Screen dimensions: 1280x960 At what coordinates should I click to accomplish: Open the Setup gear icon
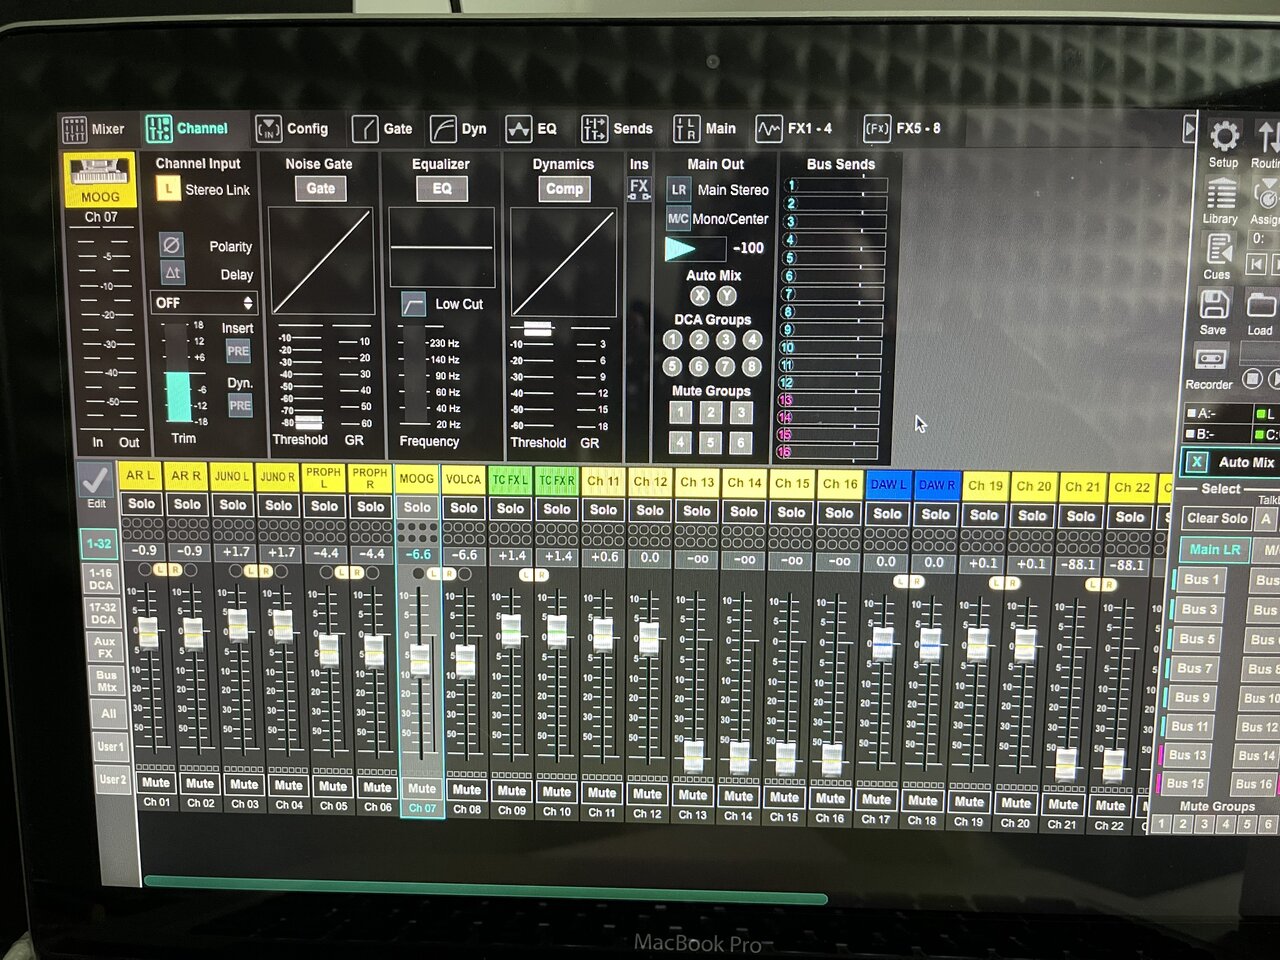(1223, 137)
